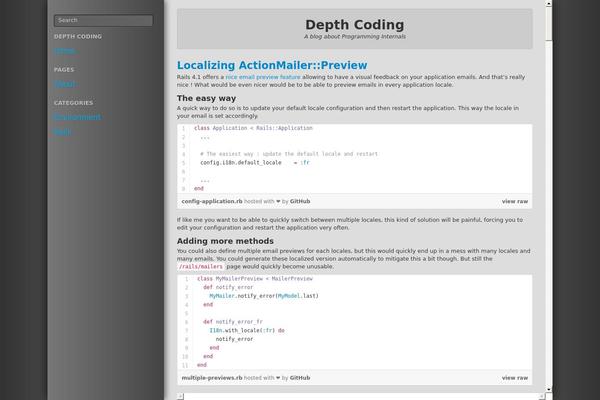Image resolution: width=600 pixels, height=400 pixels.
Task: Click subtitle 'A blog about Programming Internals'
Action: point(355,37)
